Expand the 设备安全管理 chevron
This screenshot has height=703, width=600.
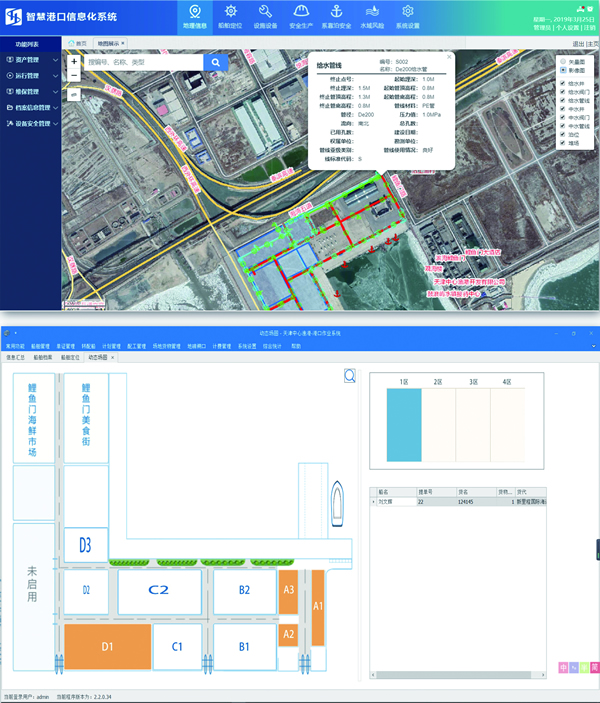click(55, 124)
